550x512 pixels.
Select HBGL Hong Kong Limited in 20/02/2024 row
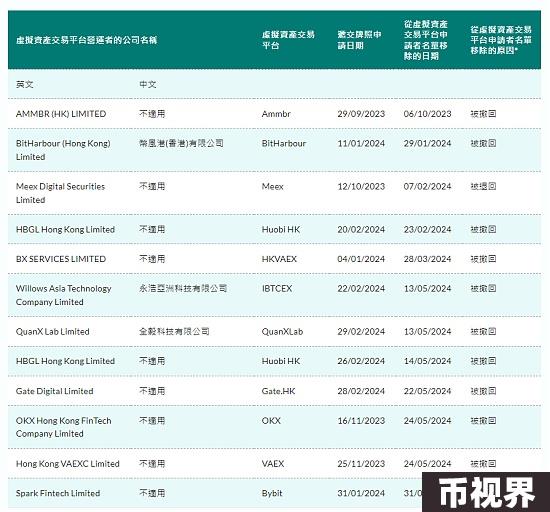[65, 230]
